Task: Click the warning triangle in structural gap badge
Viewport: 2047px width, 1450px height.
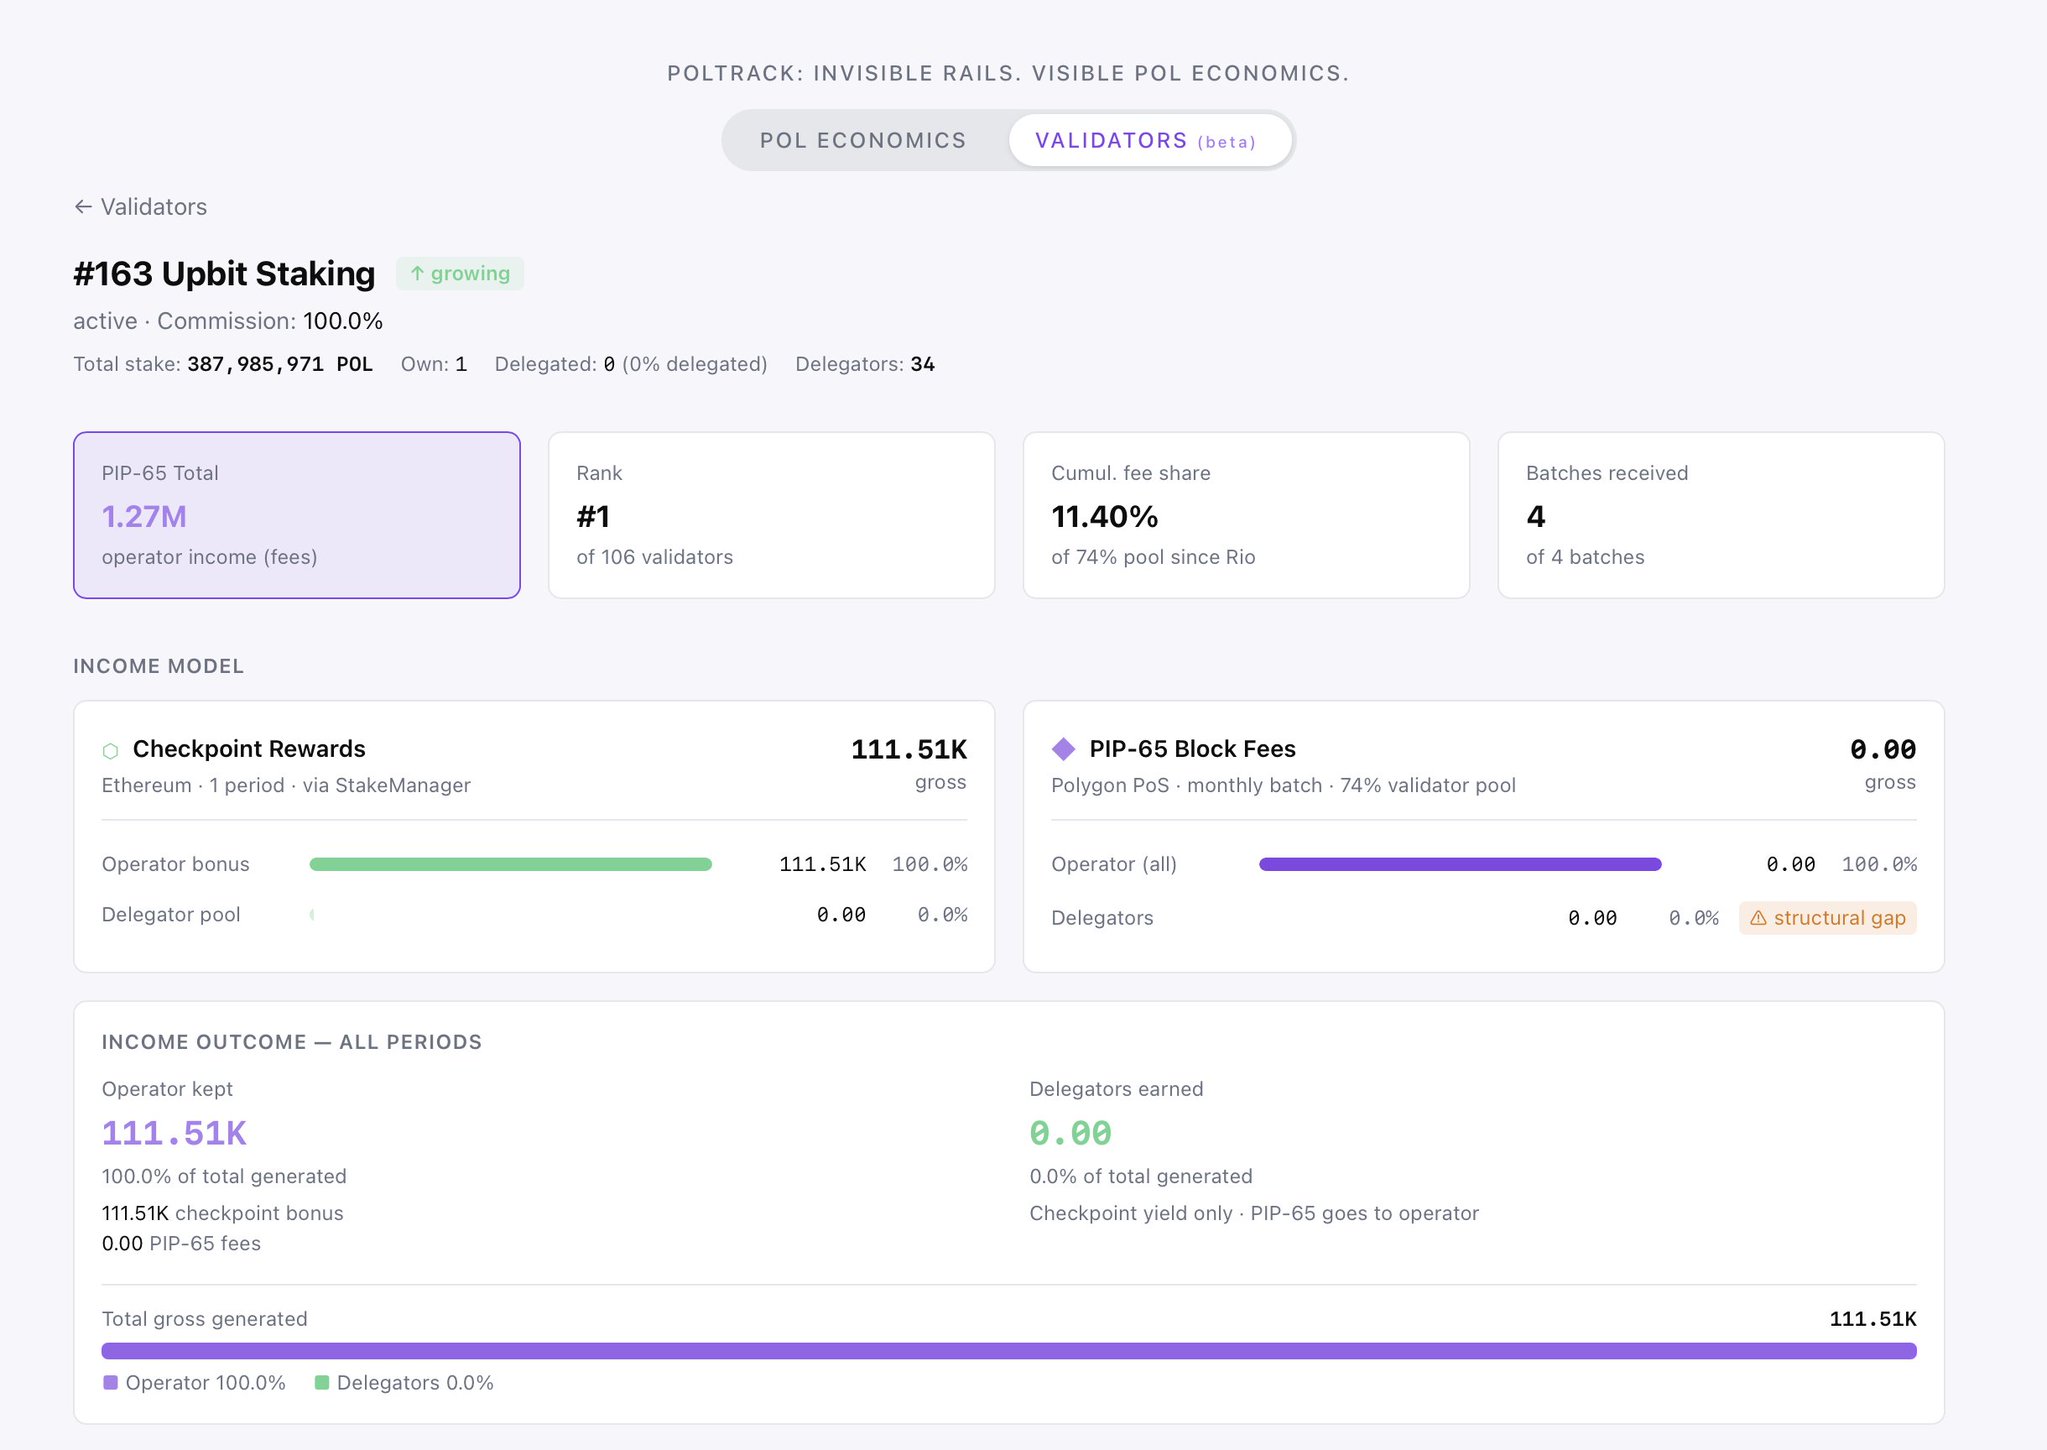Action: [1758, 918]
